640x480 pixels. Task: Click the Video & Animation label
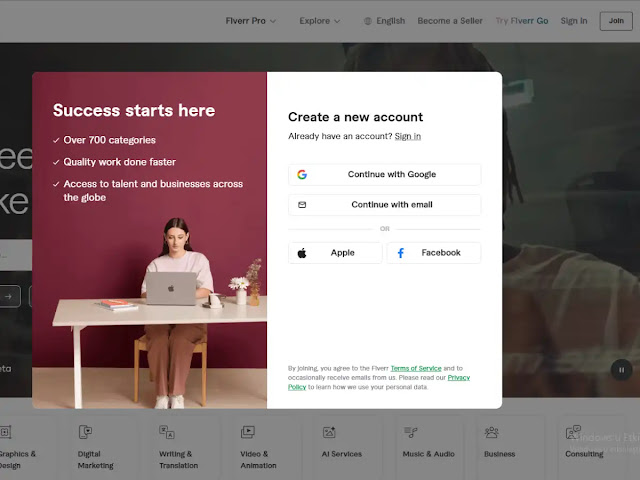coord(258,460)
